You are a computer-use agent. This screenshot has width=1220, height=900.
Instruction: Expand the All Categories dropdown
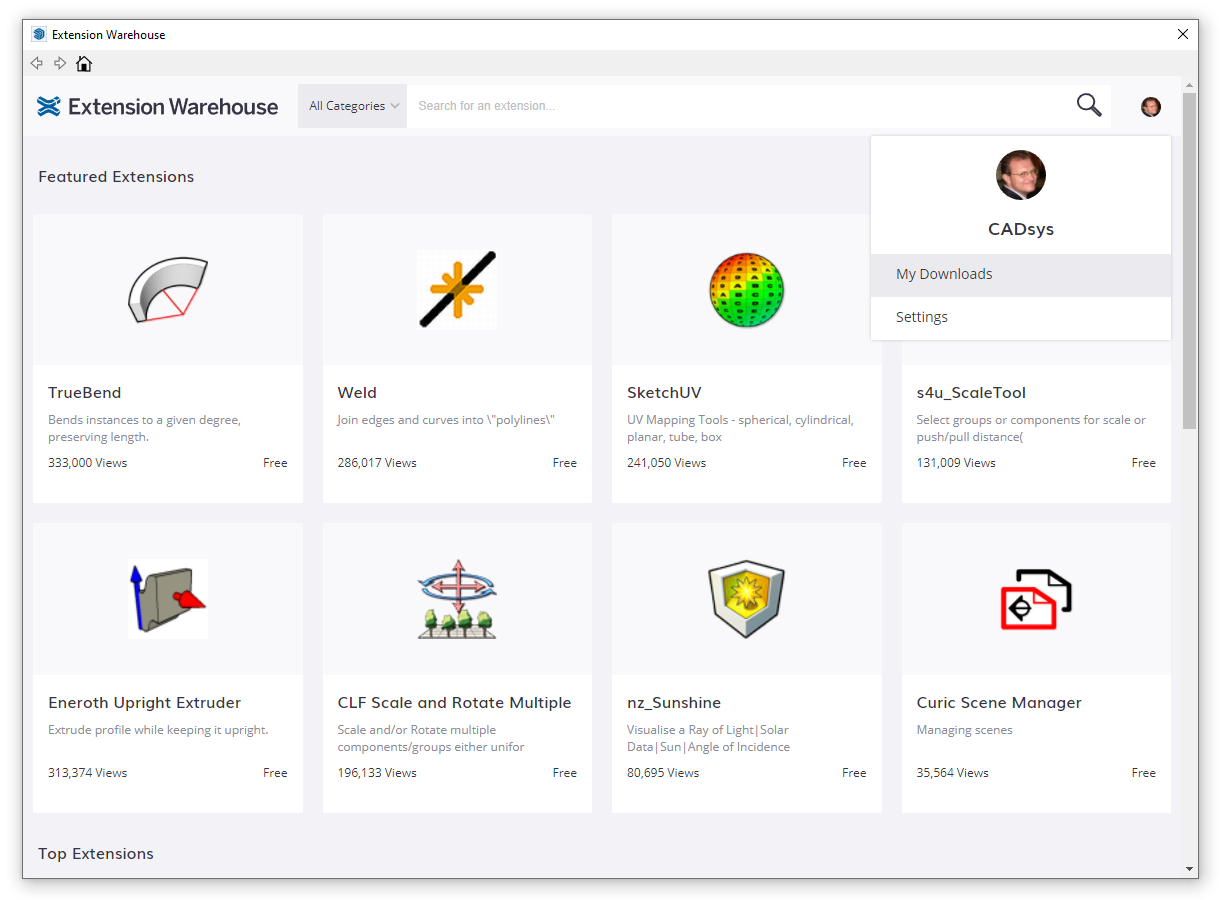tap(353, 106)
